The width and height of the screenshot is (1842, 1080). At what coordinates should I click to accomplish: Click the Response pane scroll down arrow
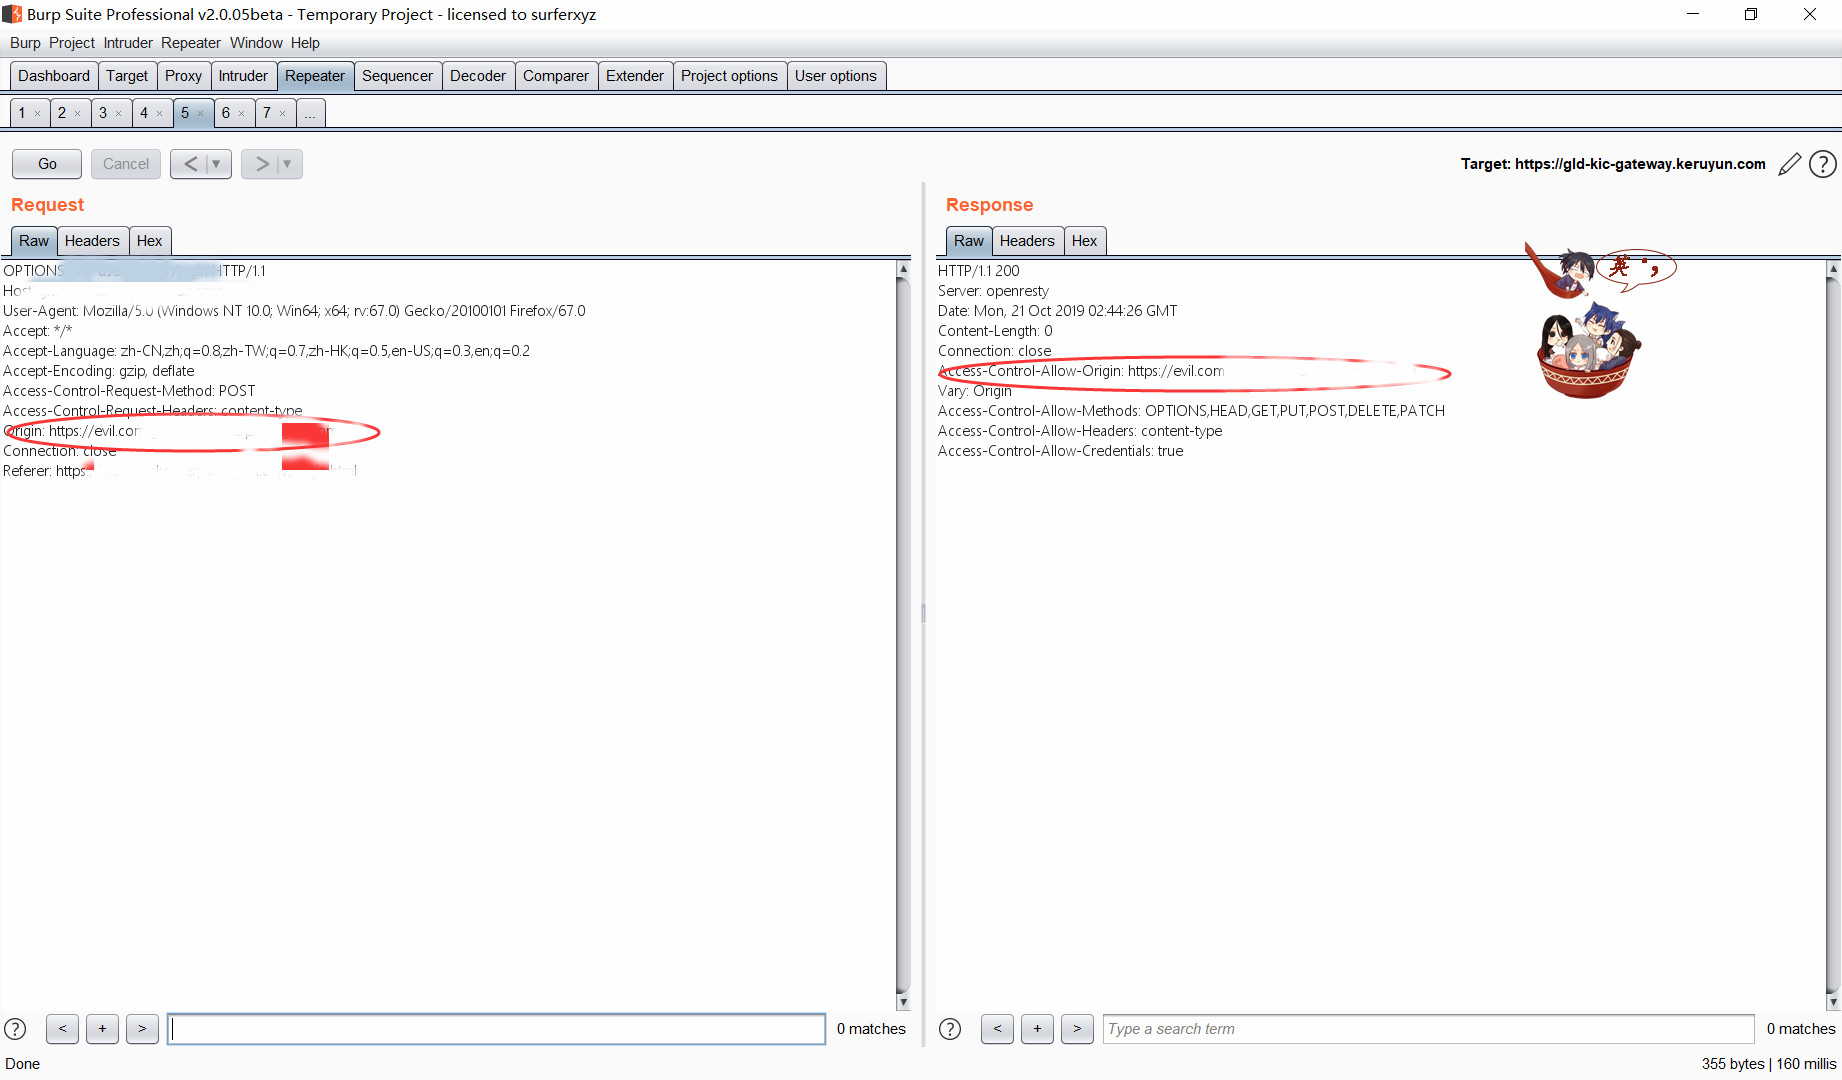pyautogui.click(x=1833, y=1001)
